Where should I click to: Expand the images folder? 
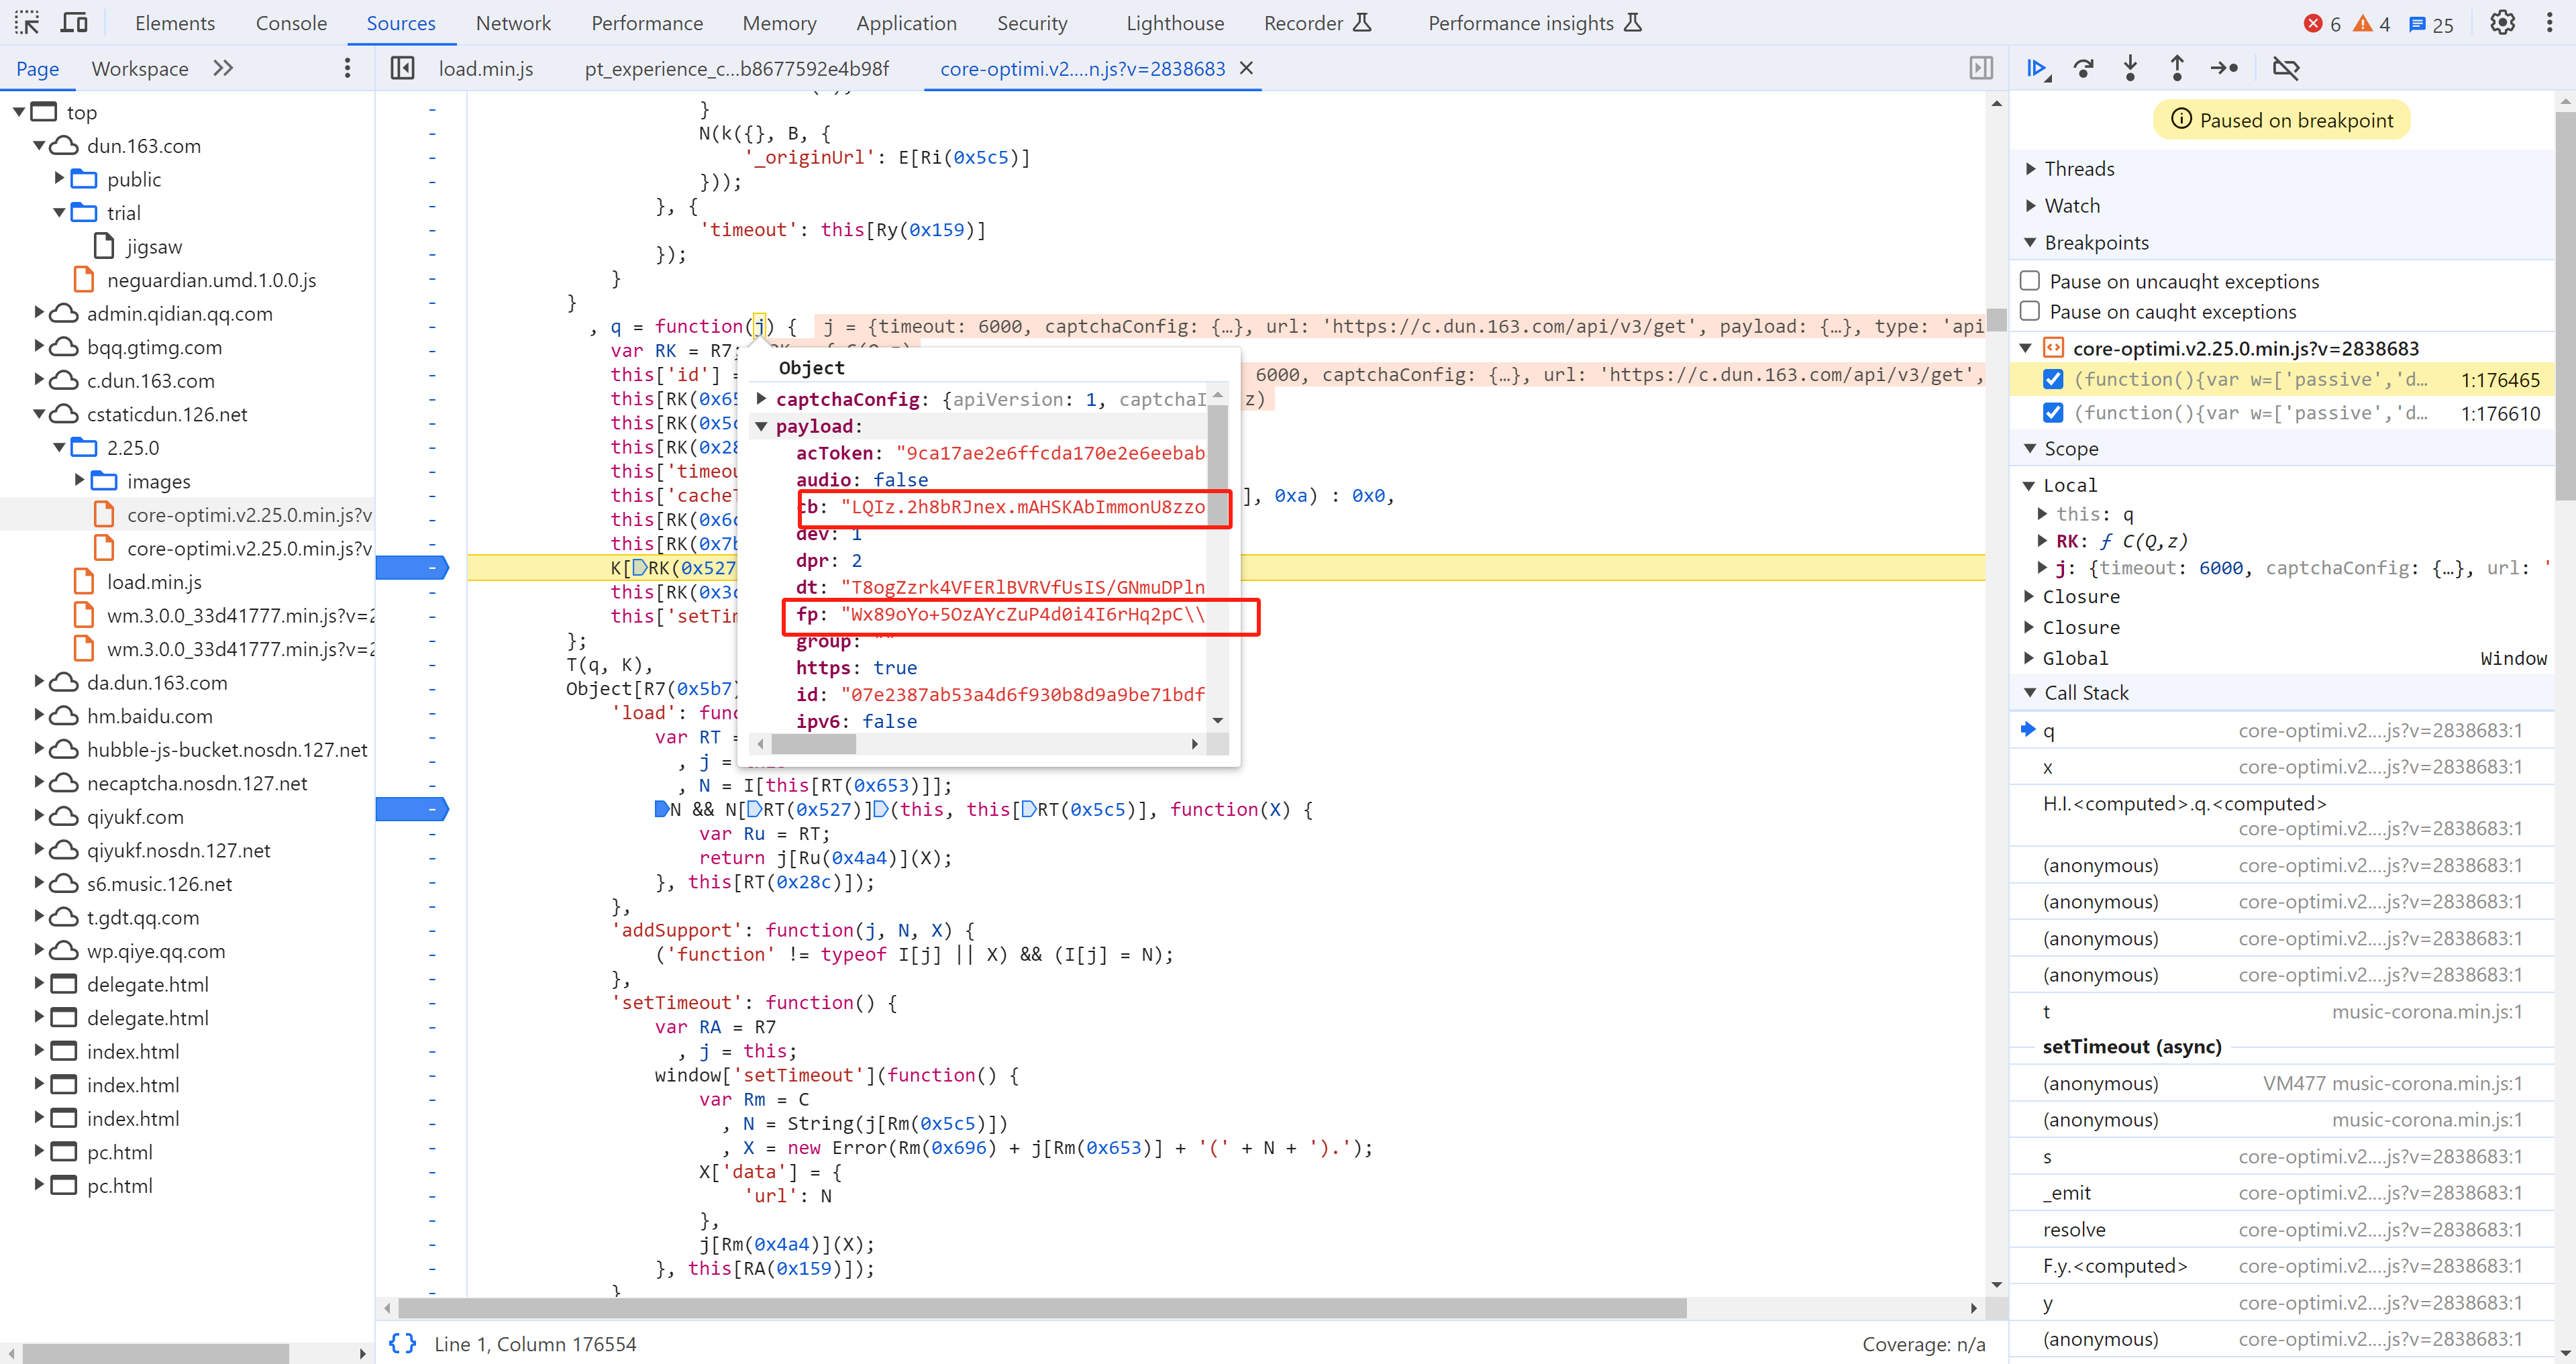(79, 480)
